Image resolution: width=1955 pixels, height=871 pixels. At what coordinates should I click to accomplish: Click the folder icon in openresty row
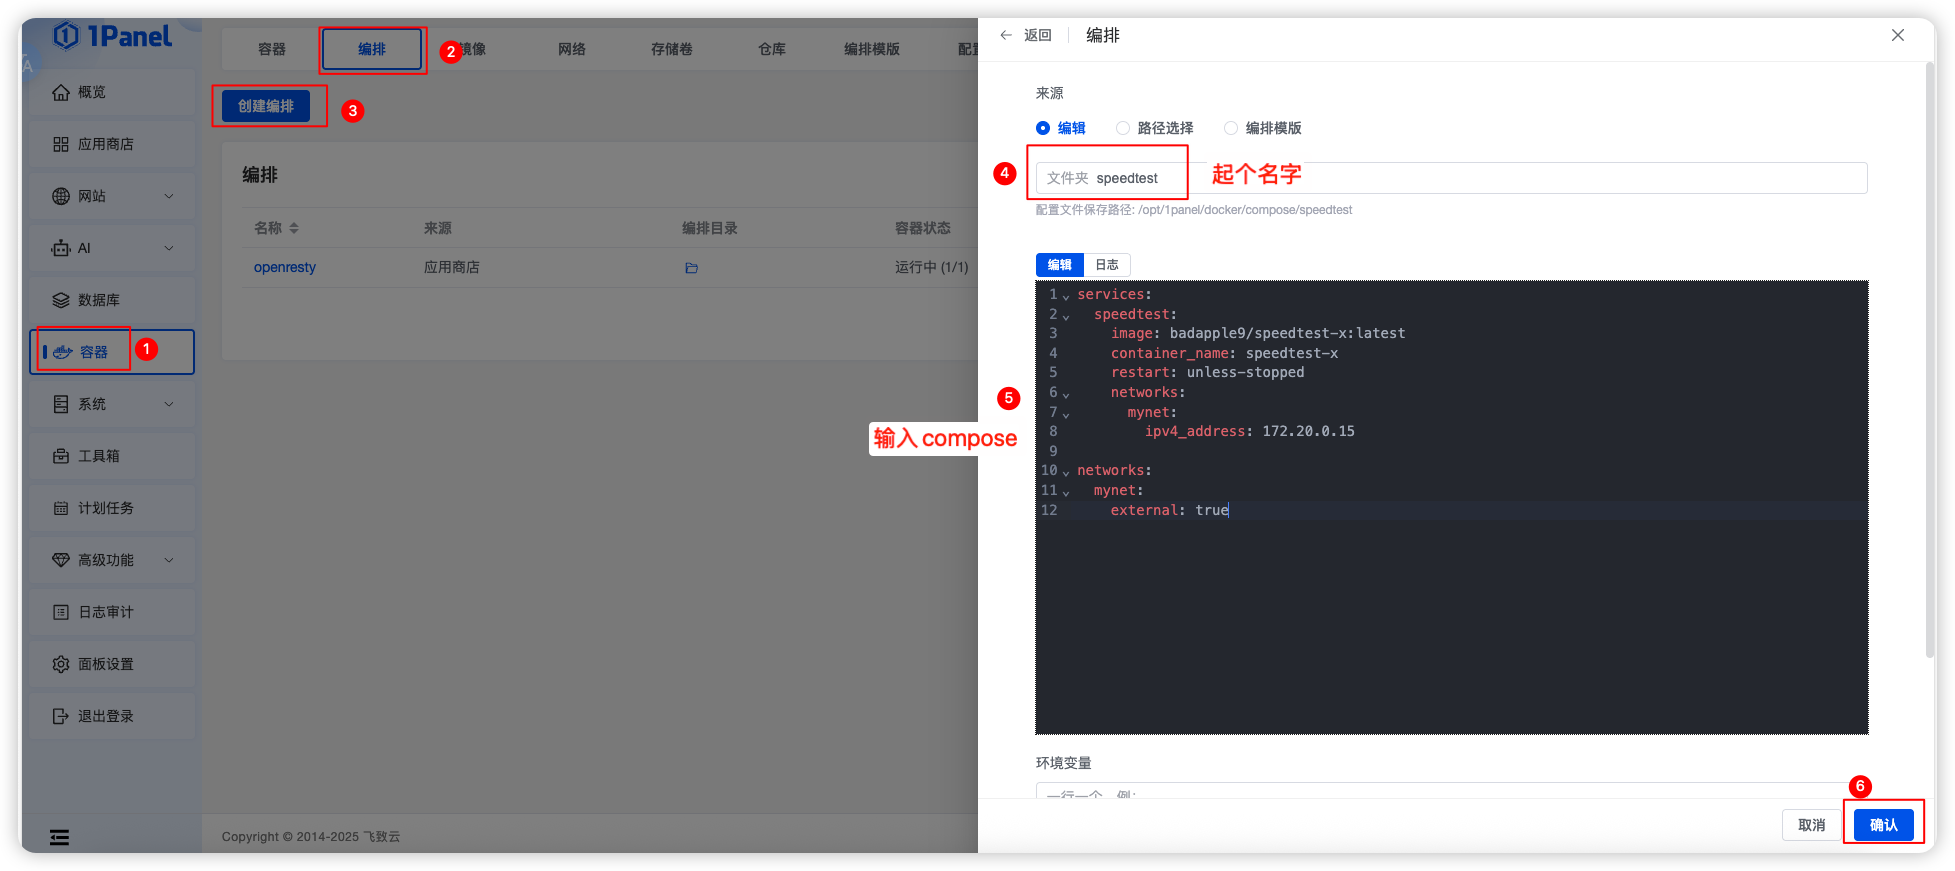click(x=691, y=268)
